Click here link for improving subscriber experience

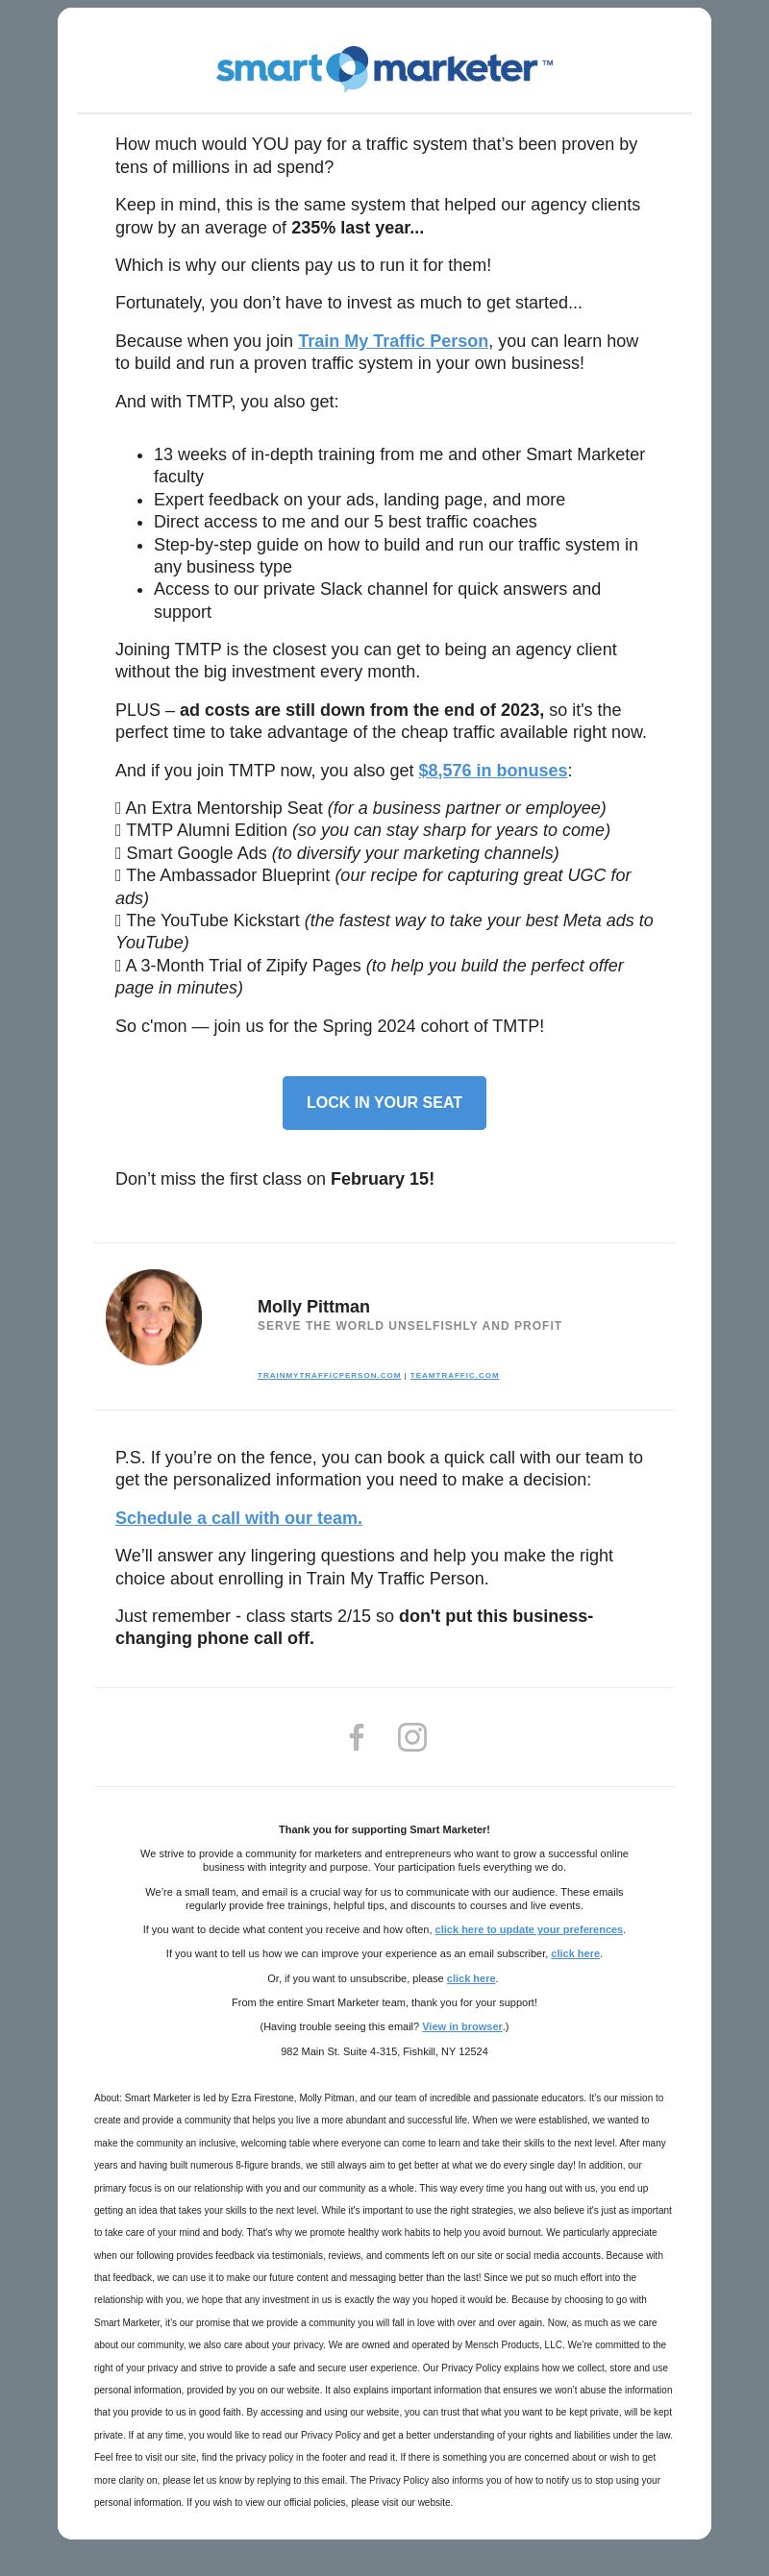575,1953
